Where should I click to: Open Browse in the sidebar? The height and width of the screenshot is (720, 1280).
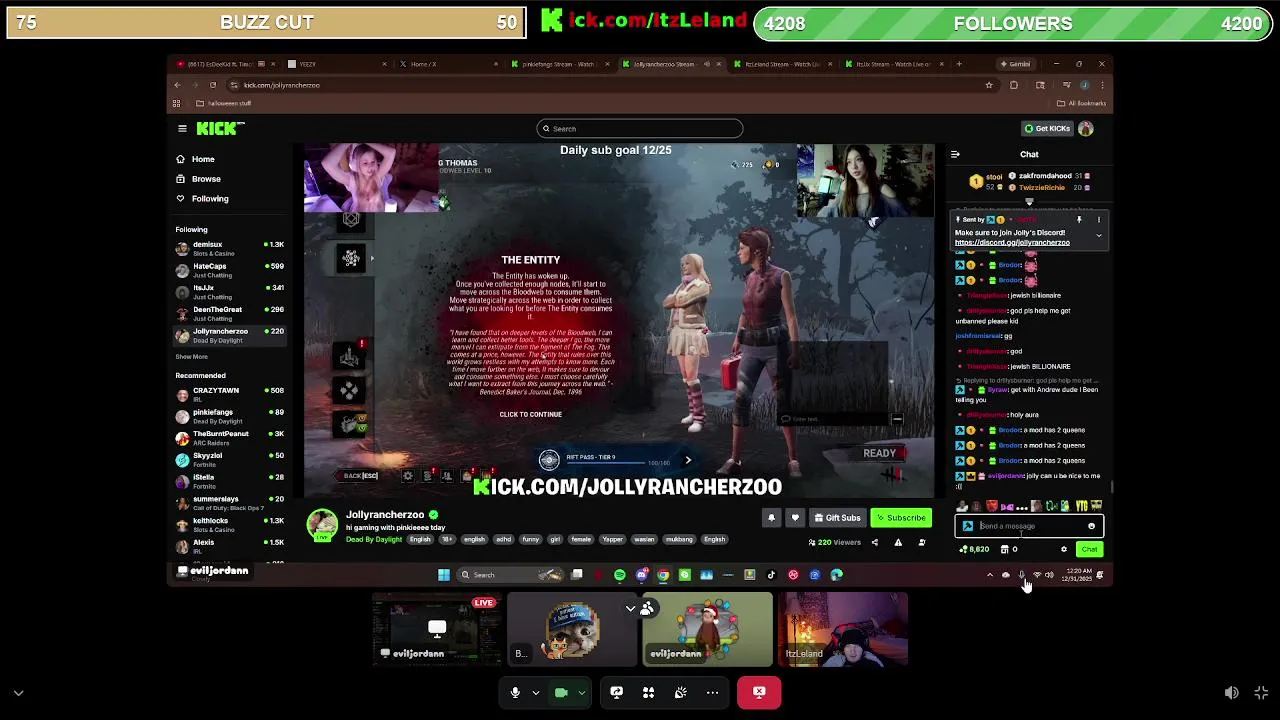[x=197, y=179]
